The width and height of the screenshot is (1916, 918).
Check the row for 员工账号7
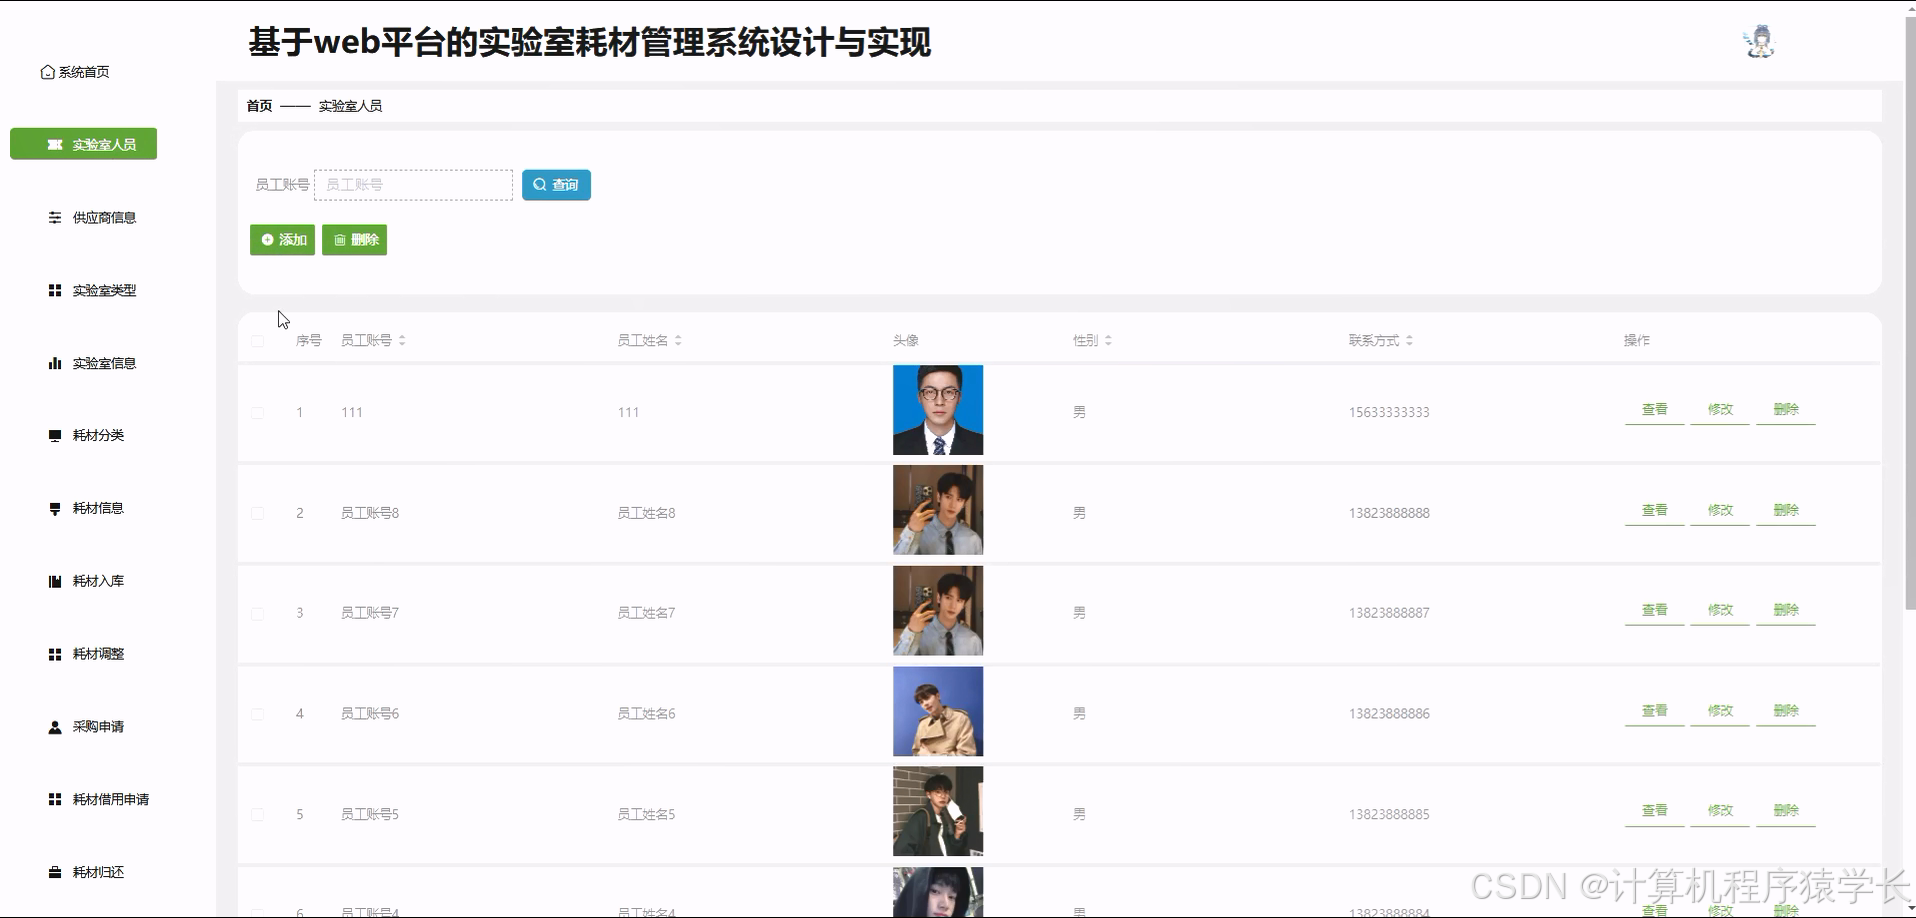(257, 613)
